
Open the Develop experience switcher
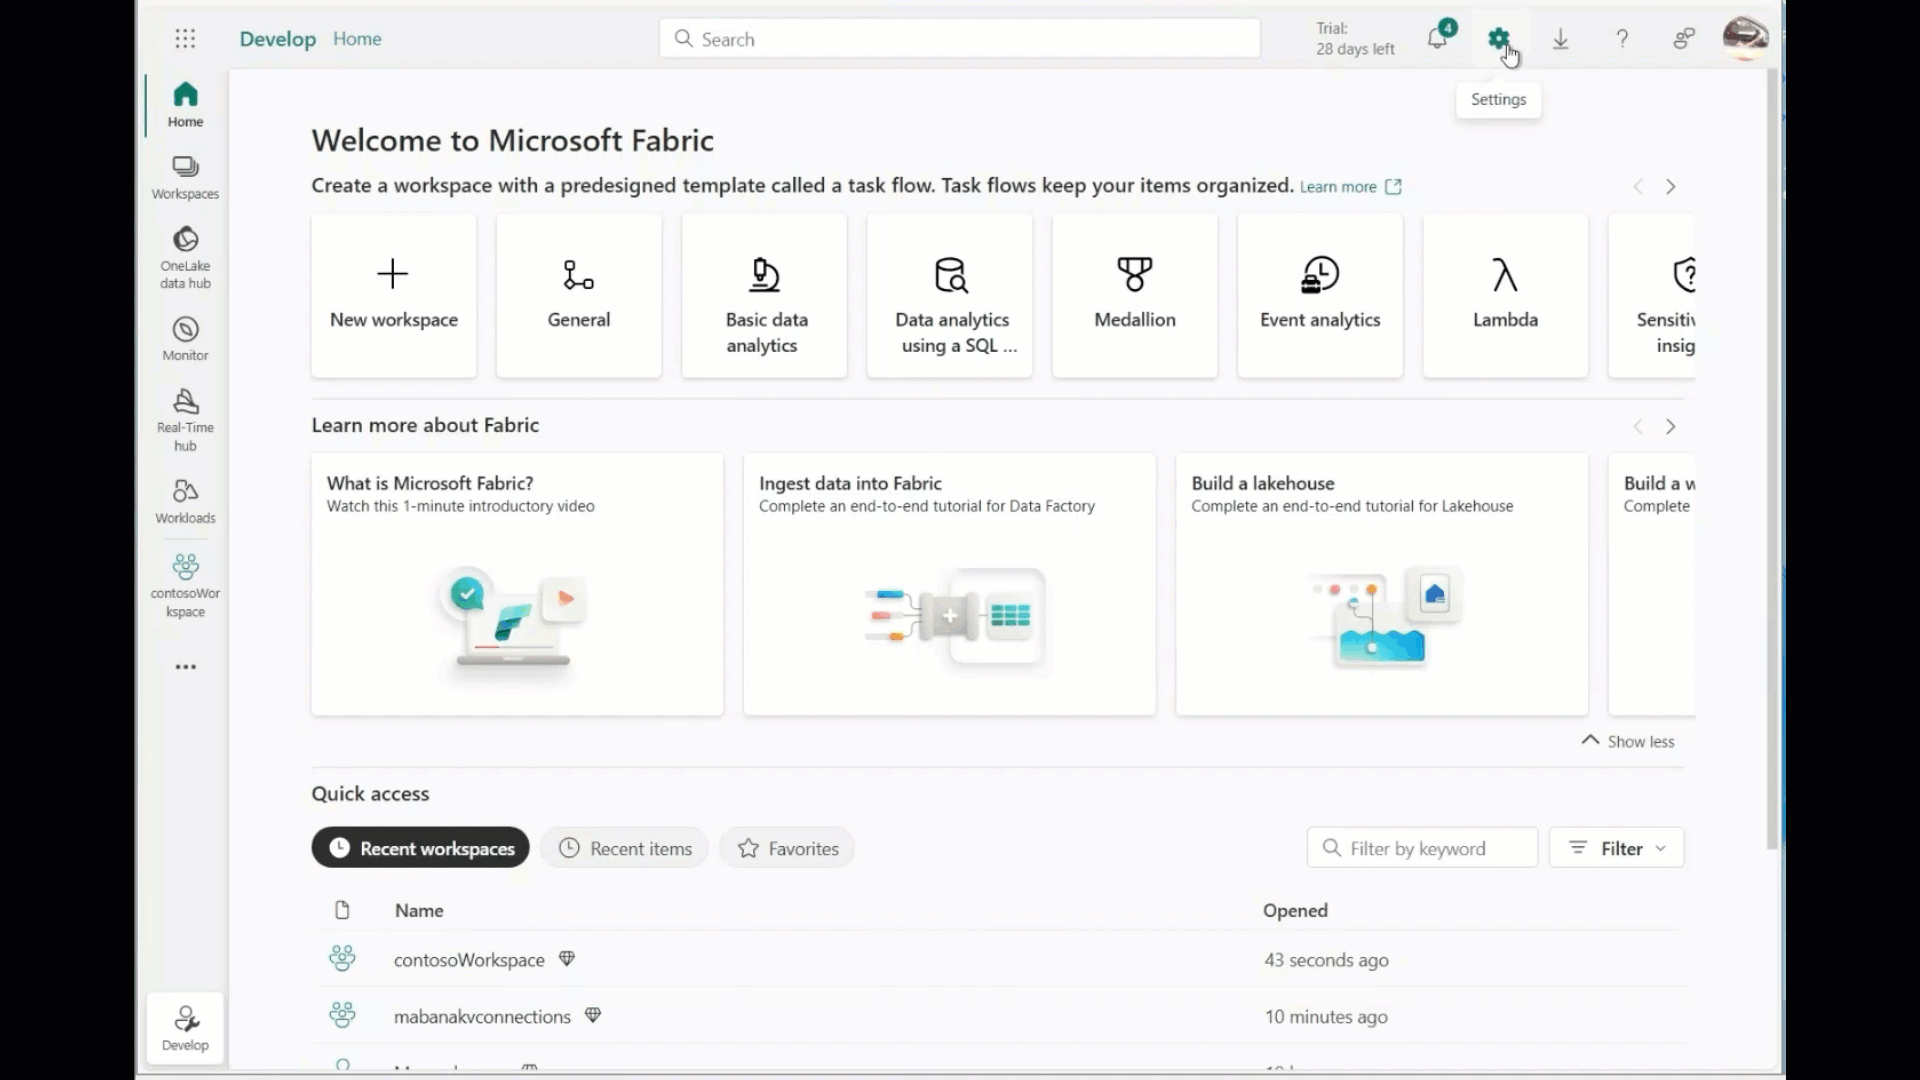(185, 1029)
